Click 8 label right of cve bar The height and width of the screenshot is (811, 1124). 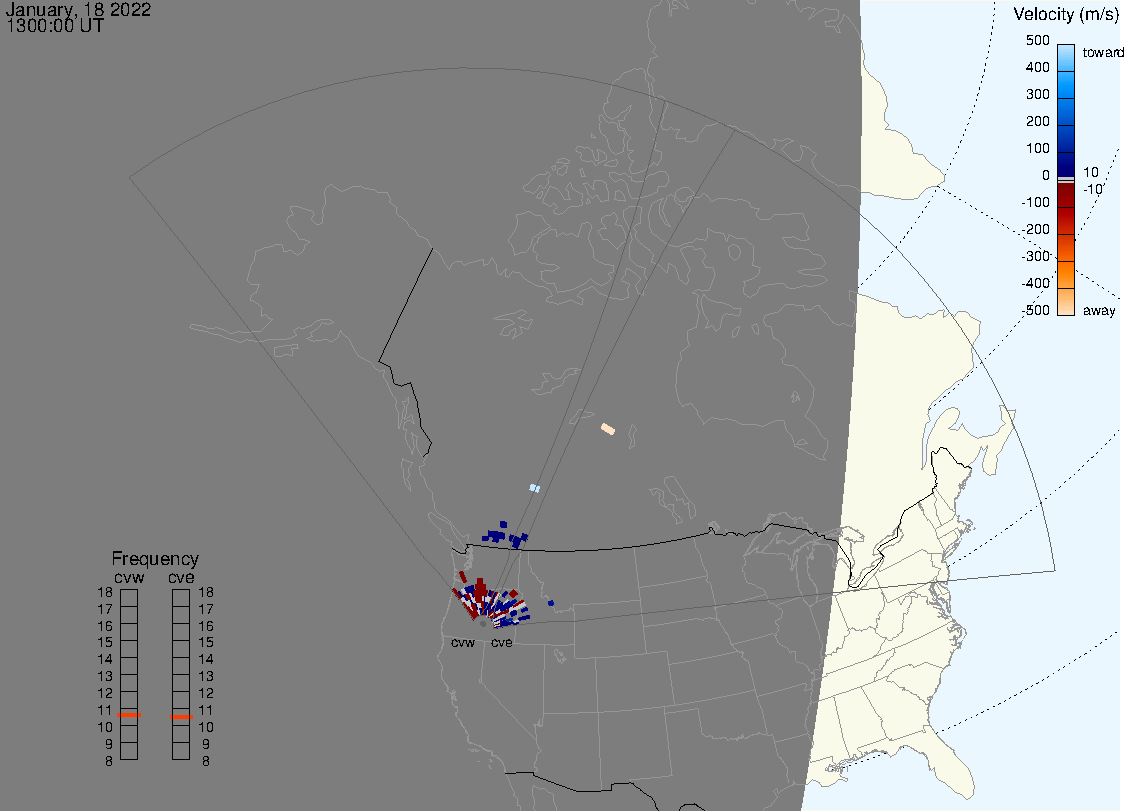click(x=206, y=761)
